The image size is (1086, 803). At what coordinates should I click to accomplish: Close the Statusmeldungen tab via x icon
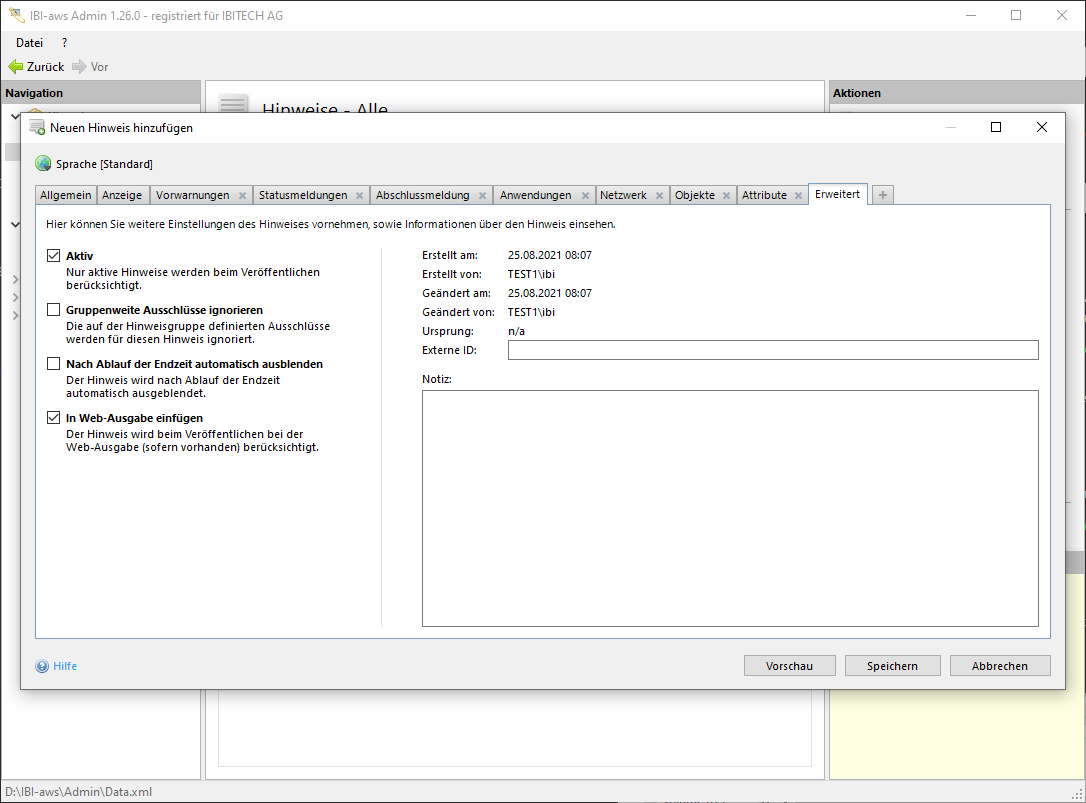(x=359, y=196)
